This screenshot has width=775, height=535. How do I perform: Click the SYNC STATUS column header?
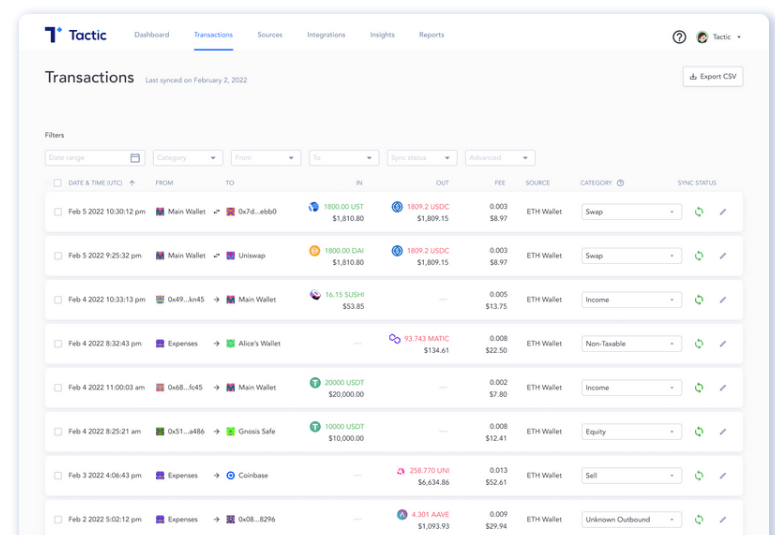pos(697,183)
